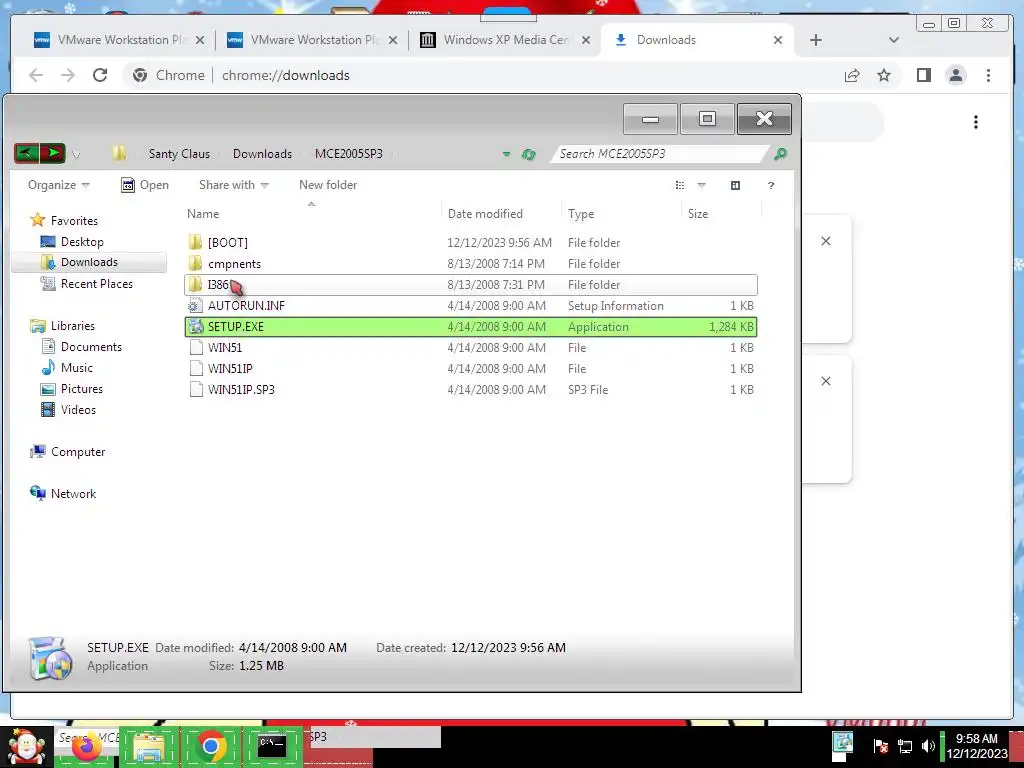Click MCE2005SP3 in the breadcrumb path
Viewport: 1024px width, 768px height.
[x=349, y=153]
